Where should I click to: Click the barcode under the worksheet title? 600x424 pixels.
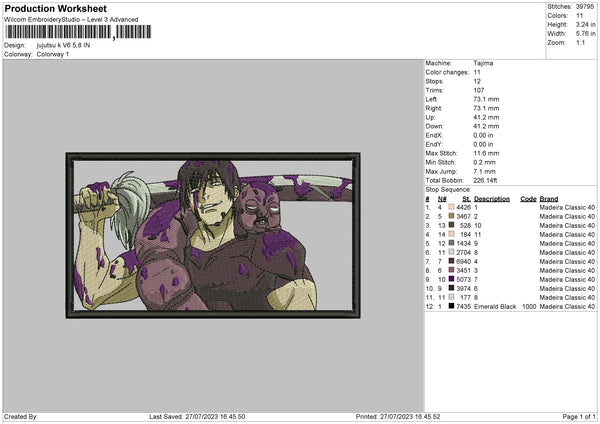pyautogui.click(x=78, y=32)
